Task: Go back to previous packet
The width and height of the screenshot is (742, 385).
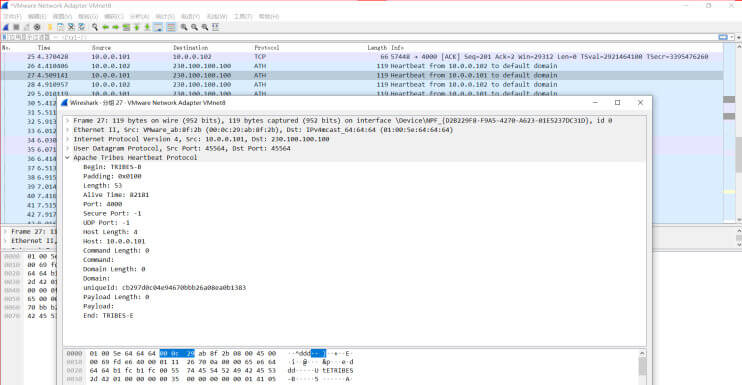Action: (105, 27)
